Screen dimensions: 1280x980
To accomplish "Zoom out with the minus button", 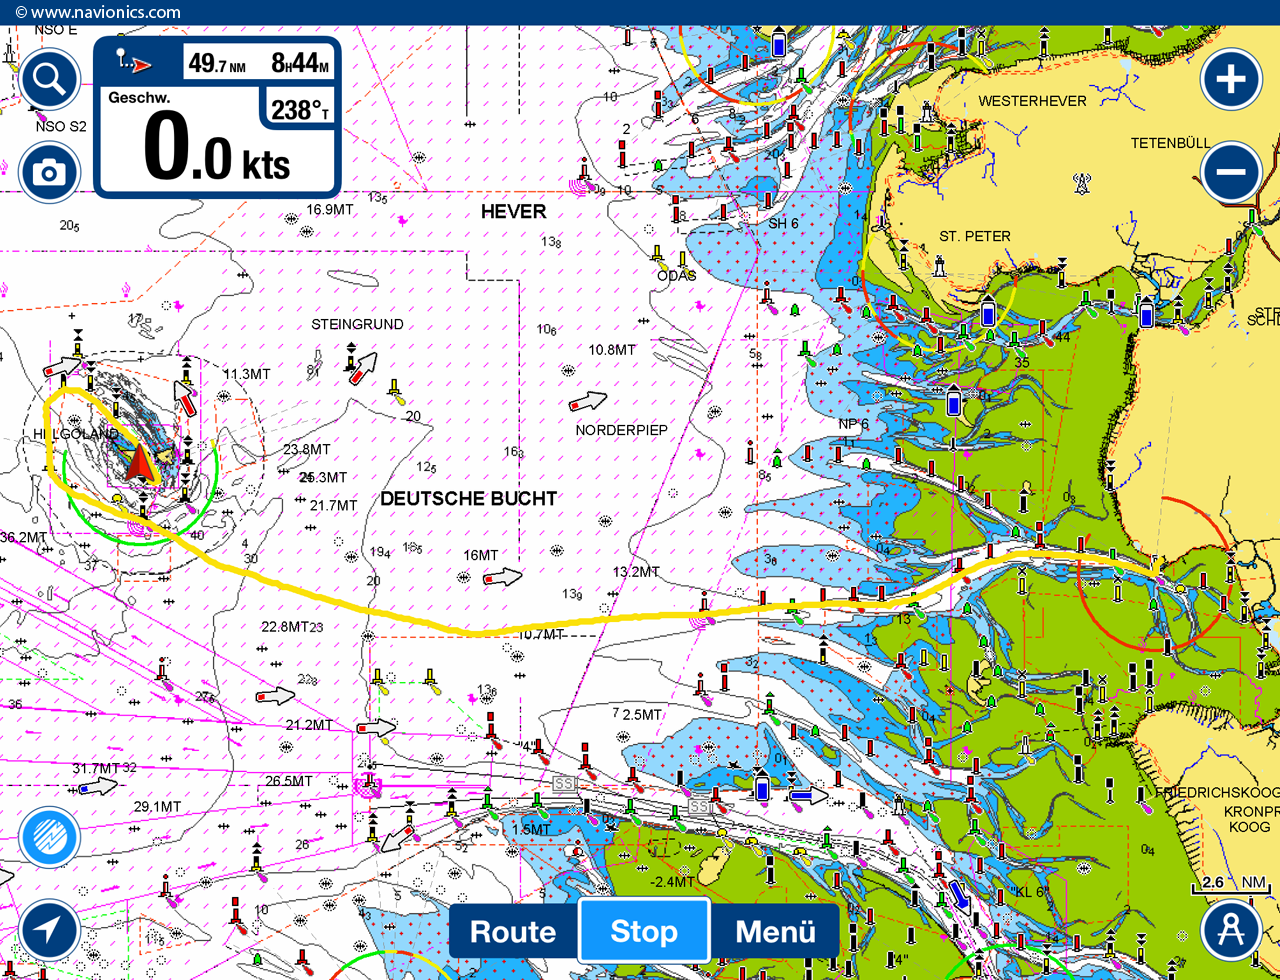I will tap(1231, 171).
